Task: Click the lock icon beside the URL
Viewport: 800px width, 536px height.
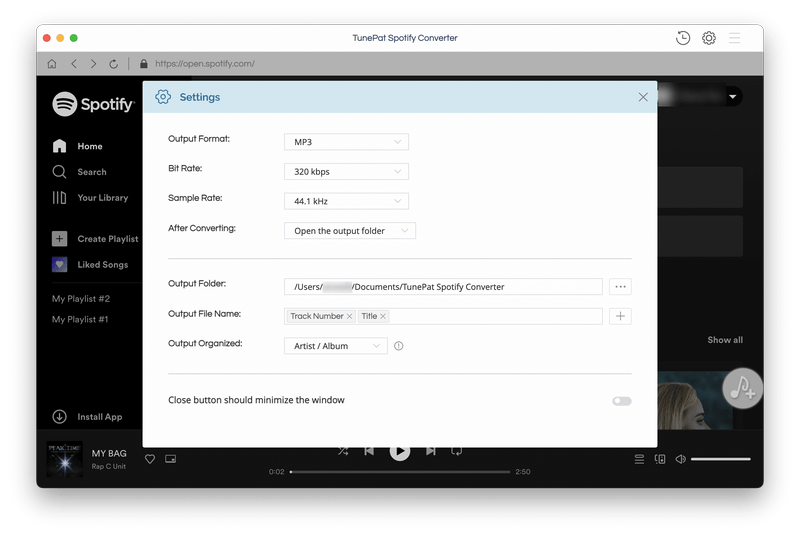Action: [x=144, y=64]
